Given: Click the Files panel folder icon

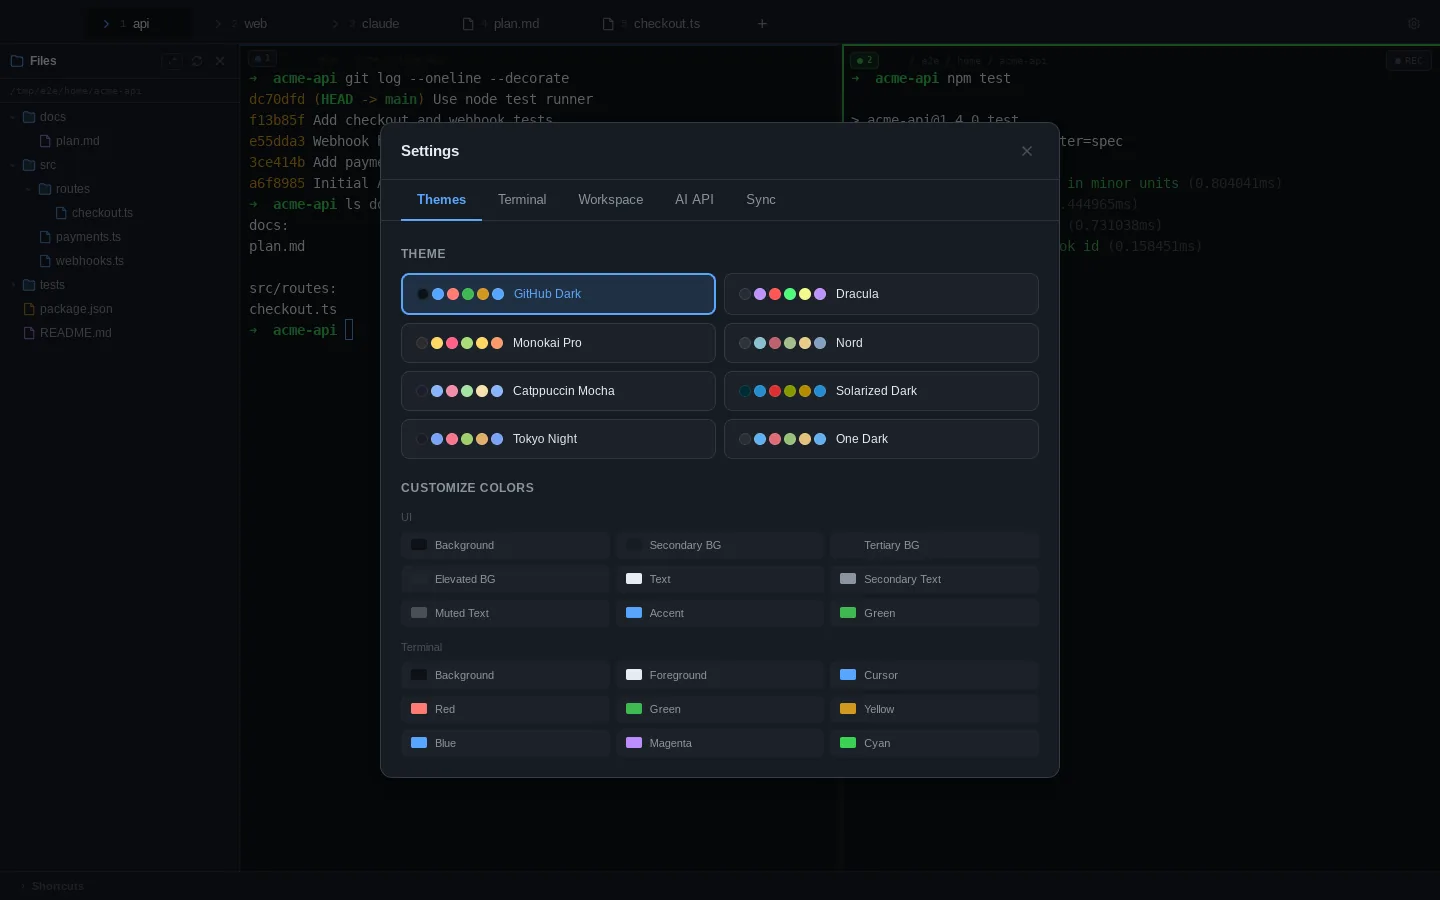Looking at the screenshot, I should (x=17, y=61).
